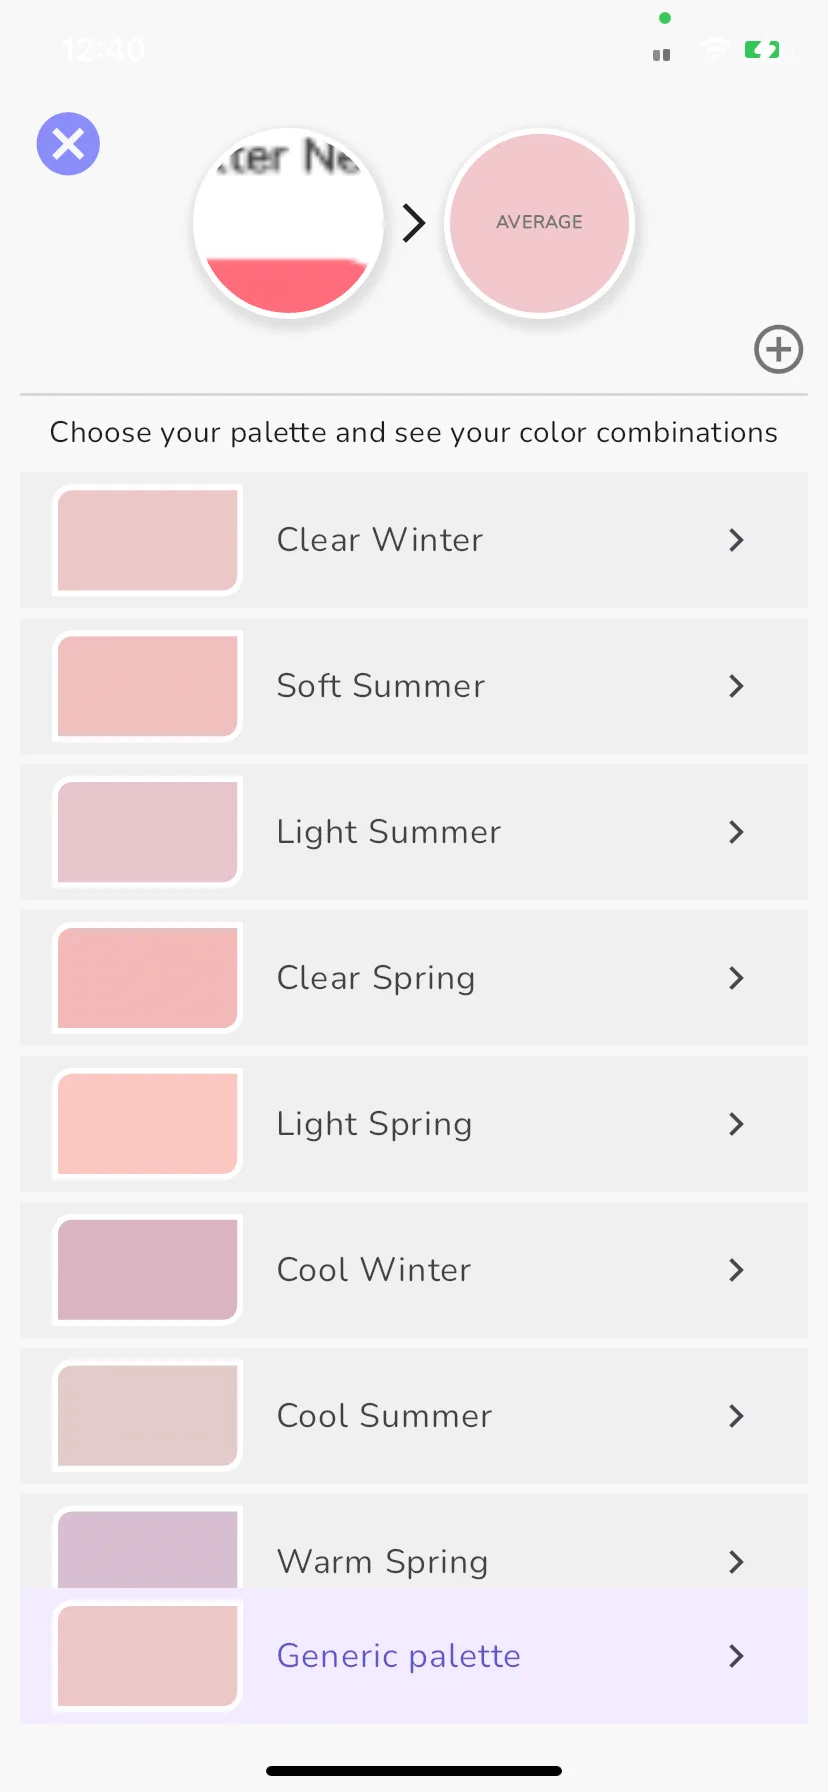
Task: Choose the Light Spring palette label
Action: (375, 1124)
